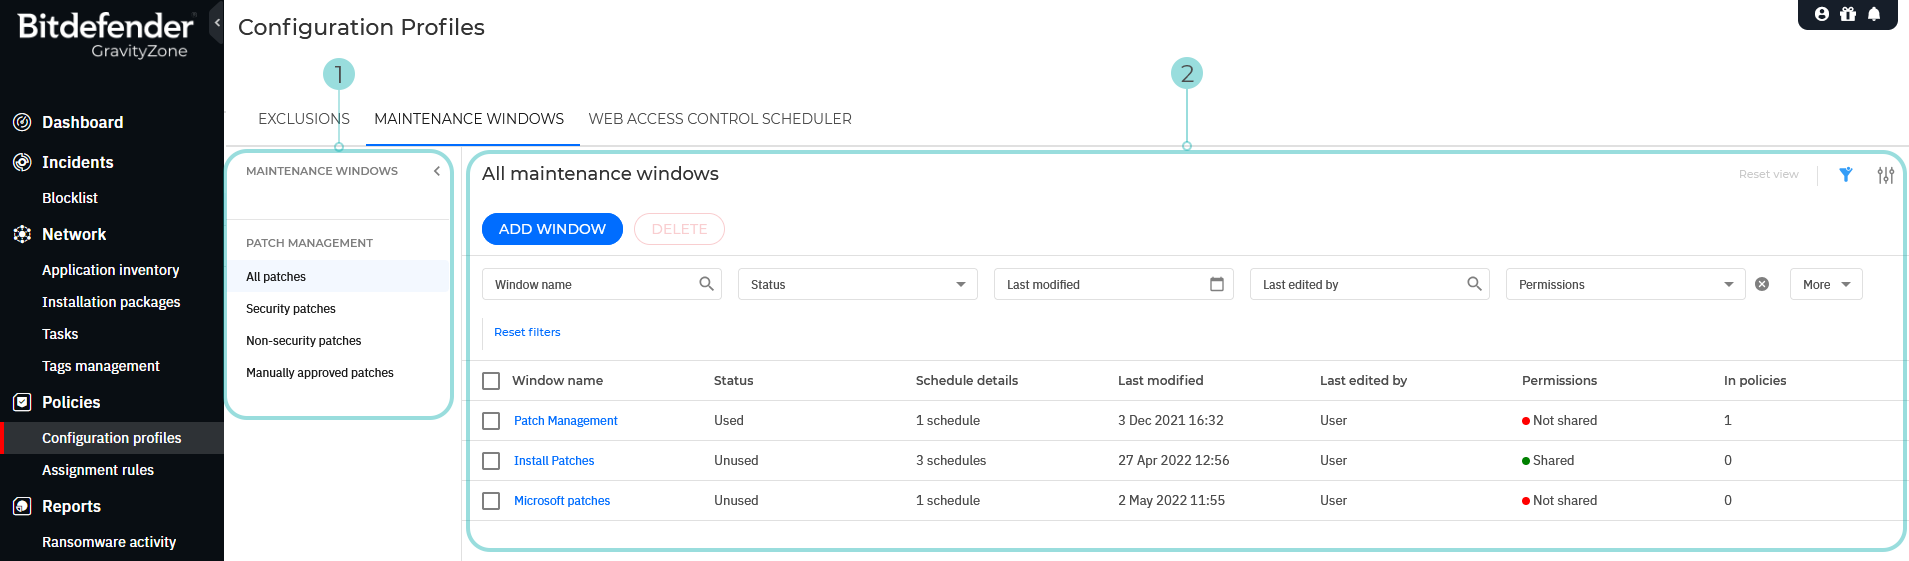
Task: Open Blocklist in the sidebar
Action: point(70,198)
